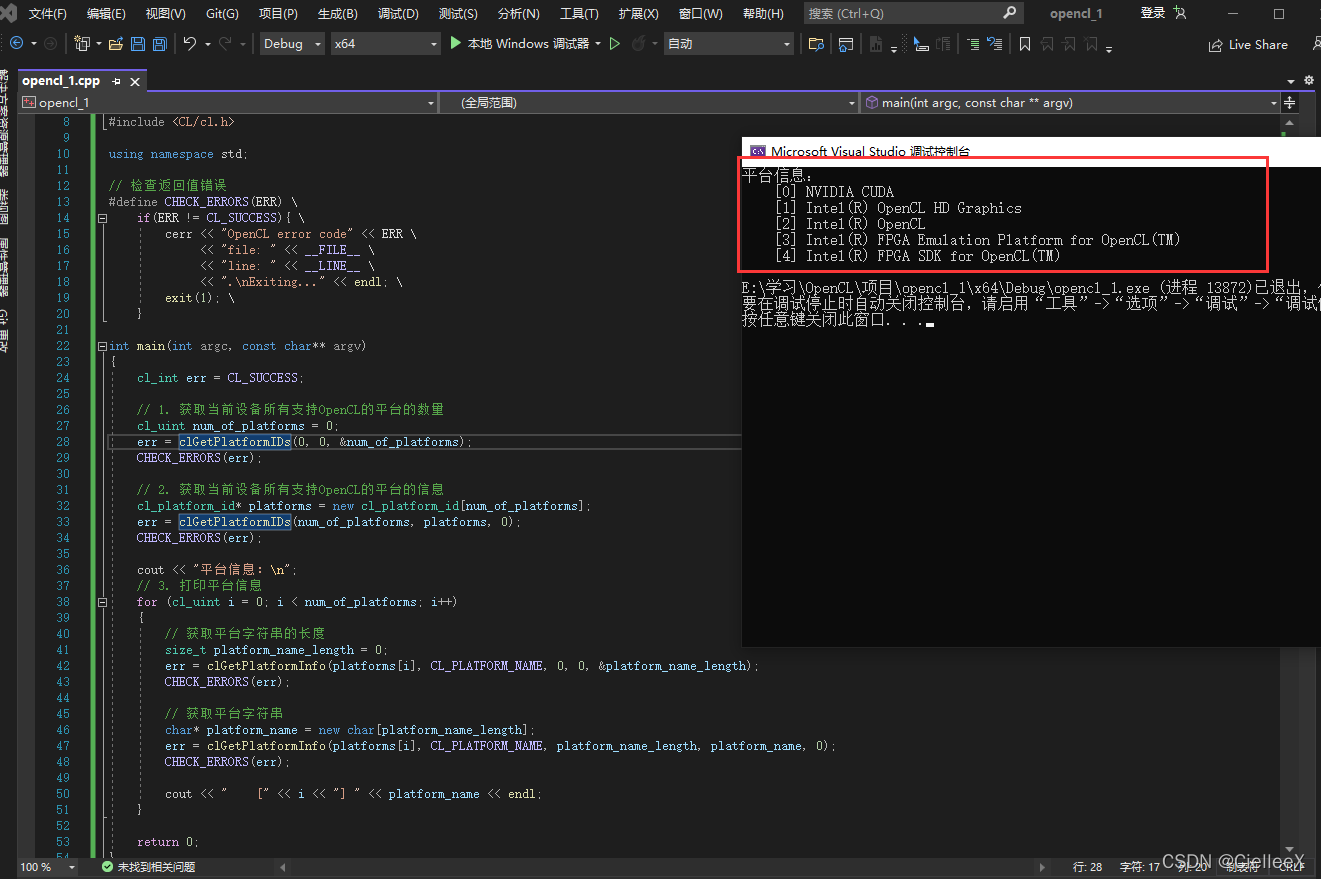Click the 字符: 17 character indicator

[x=1140, y=867]
